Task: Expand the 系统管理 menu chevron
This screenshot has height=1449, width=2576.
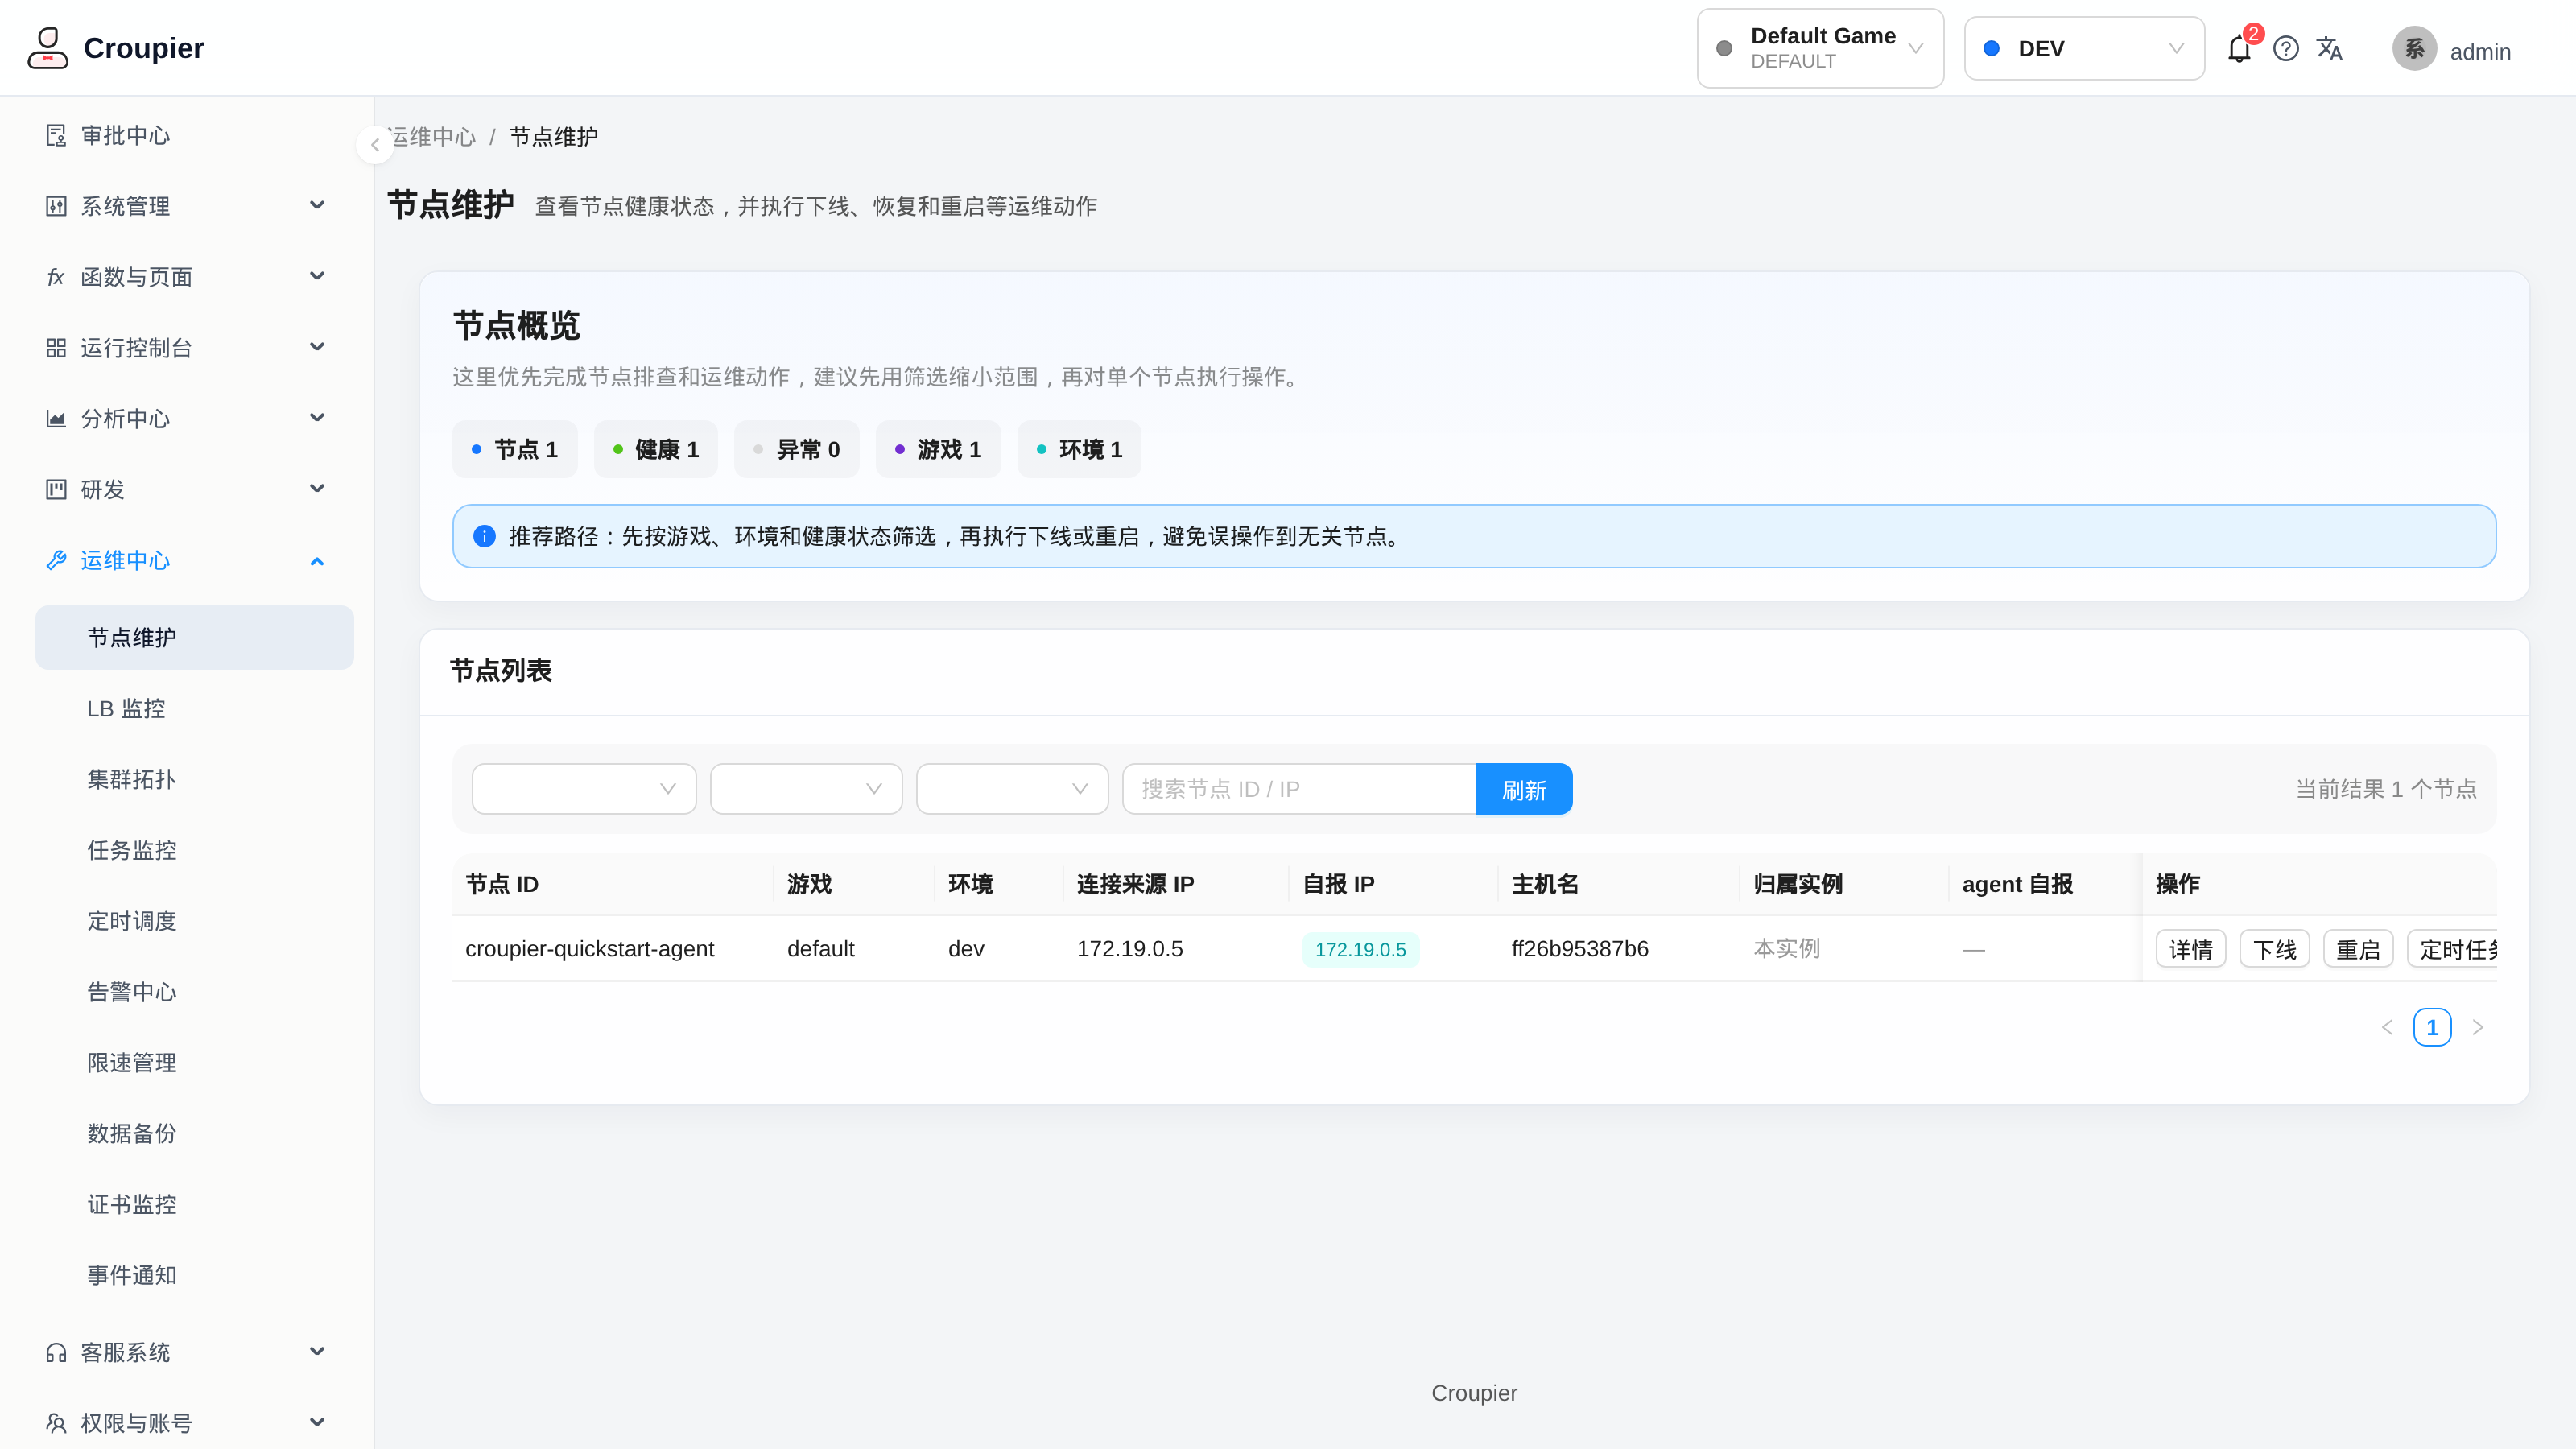Action: (317, 206)
